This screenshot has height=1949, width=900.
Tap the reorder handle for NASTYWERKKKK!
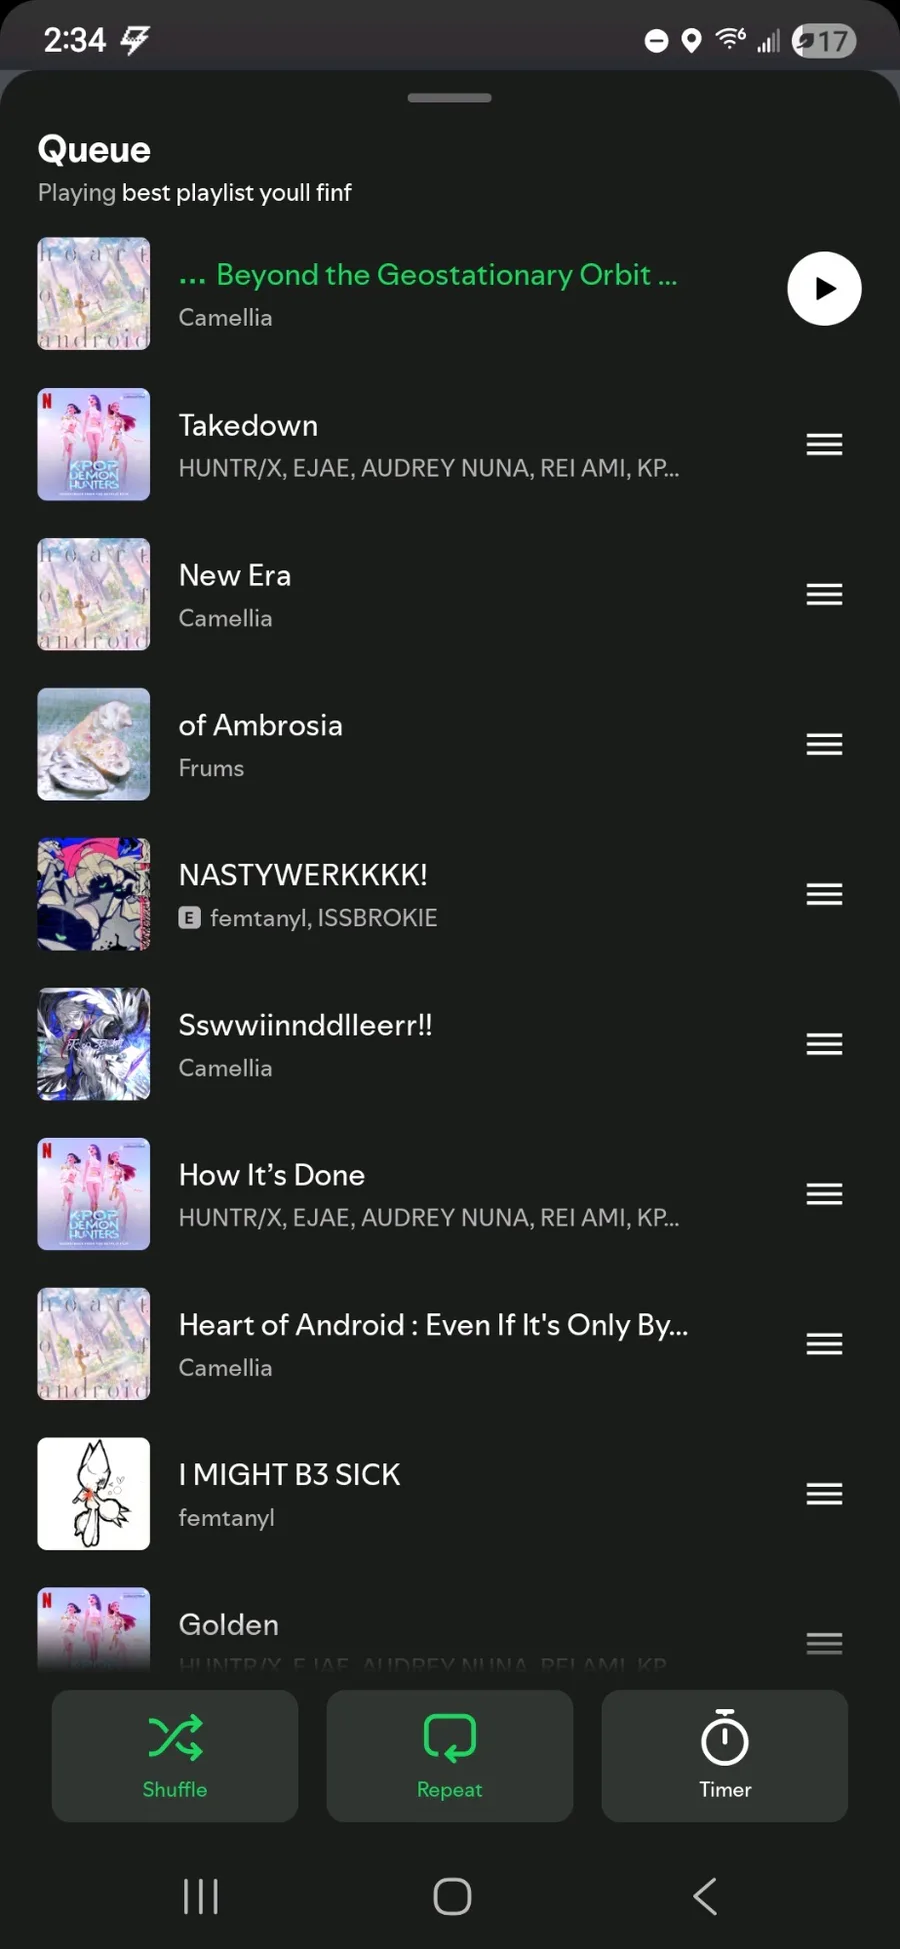824,894
